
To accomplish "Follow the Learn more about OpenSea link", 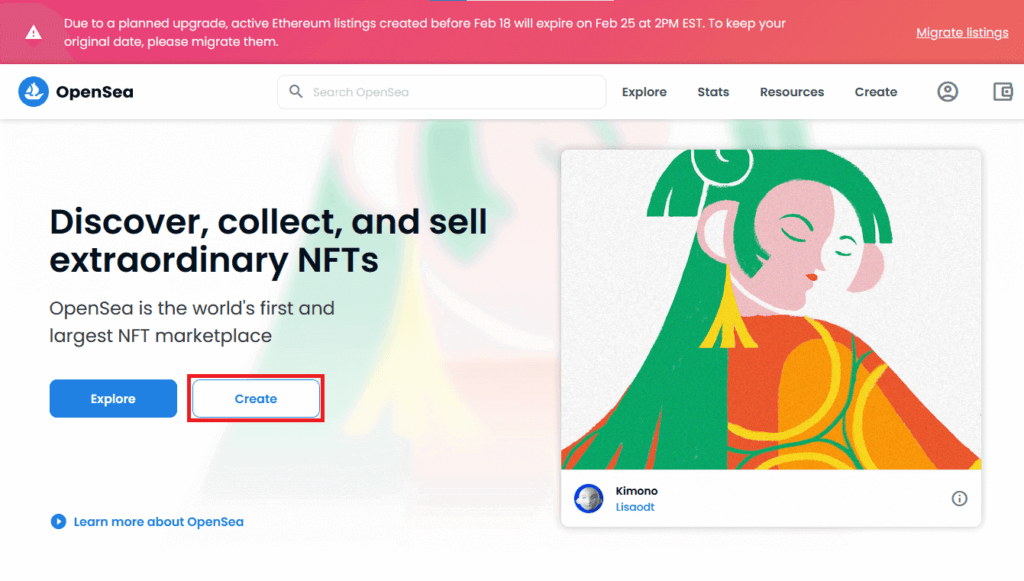I will click(158, 521).
